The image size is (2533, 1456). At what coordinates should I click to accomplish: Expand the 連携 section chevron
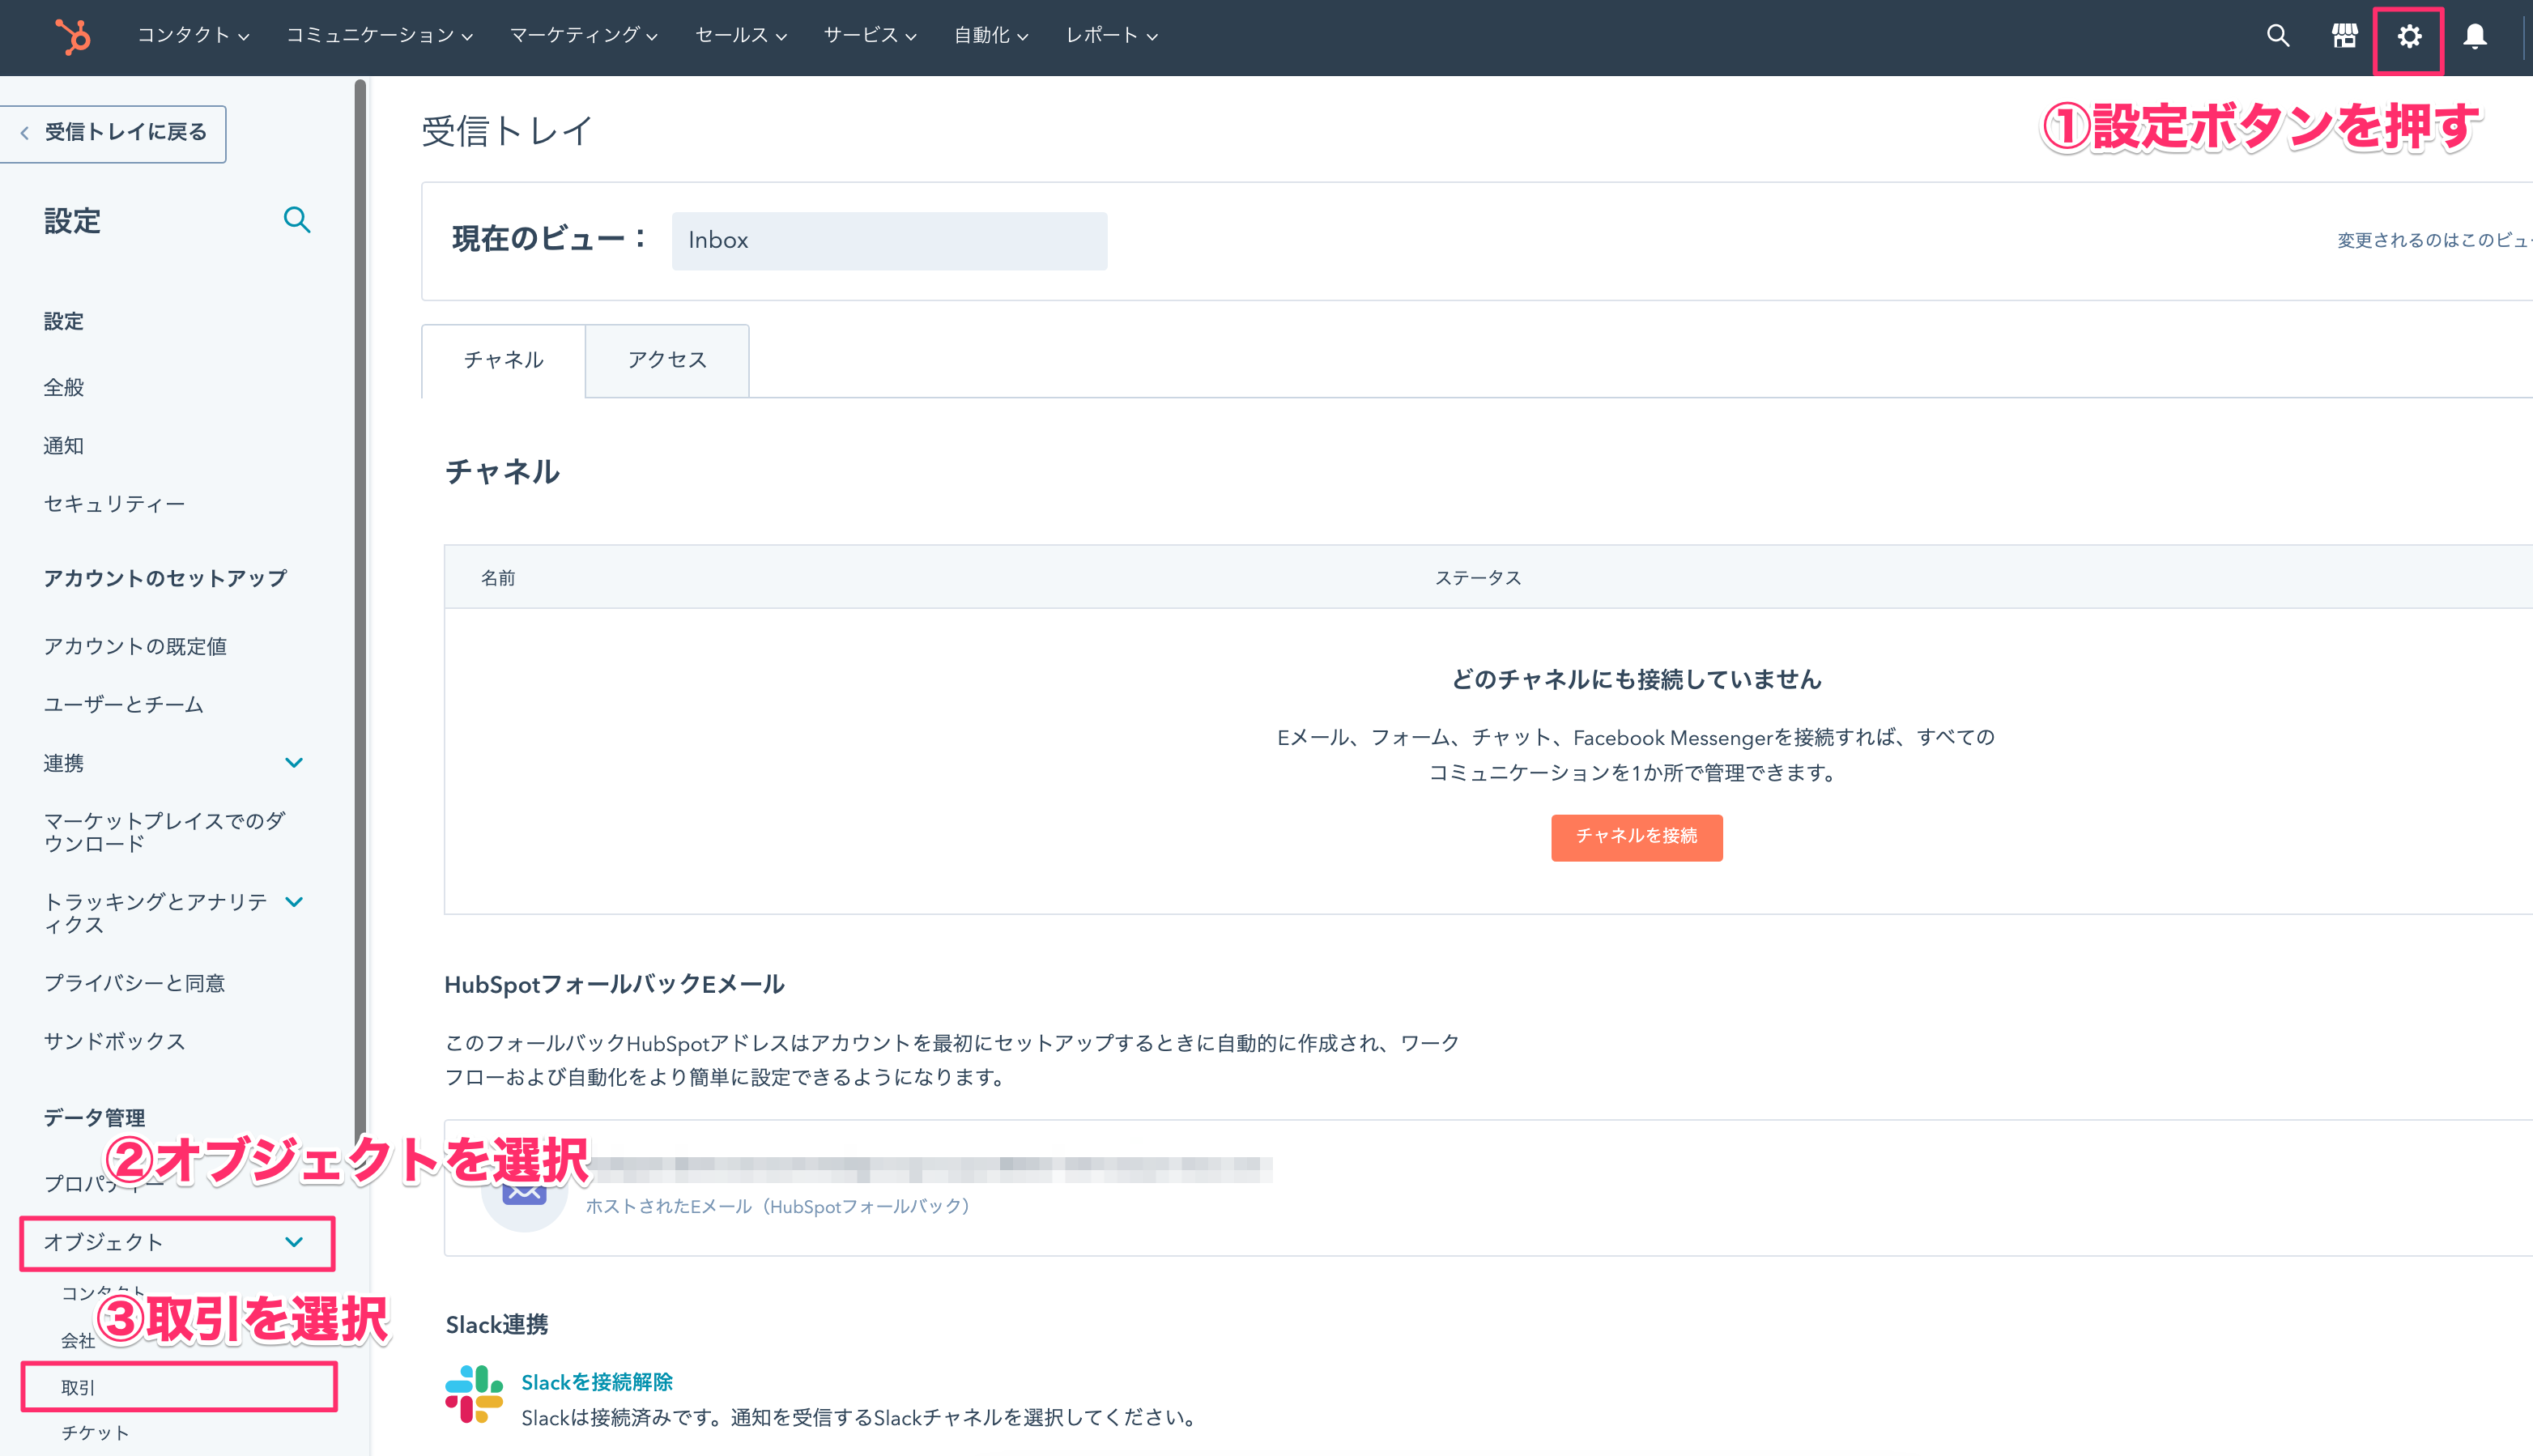click(294, 763)
